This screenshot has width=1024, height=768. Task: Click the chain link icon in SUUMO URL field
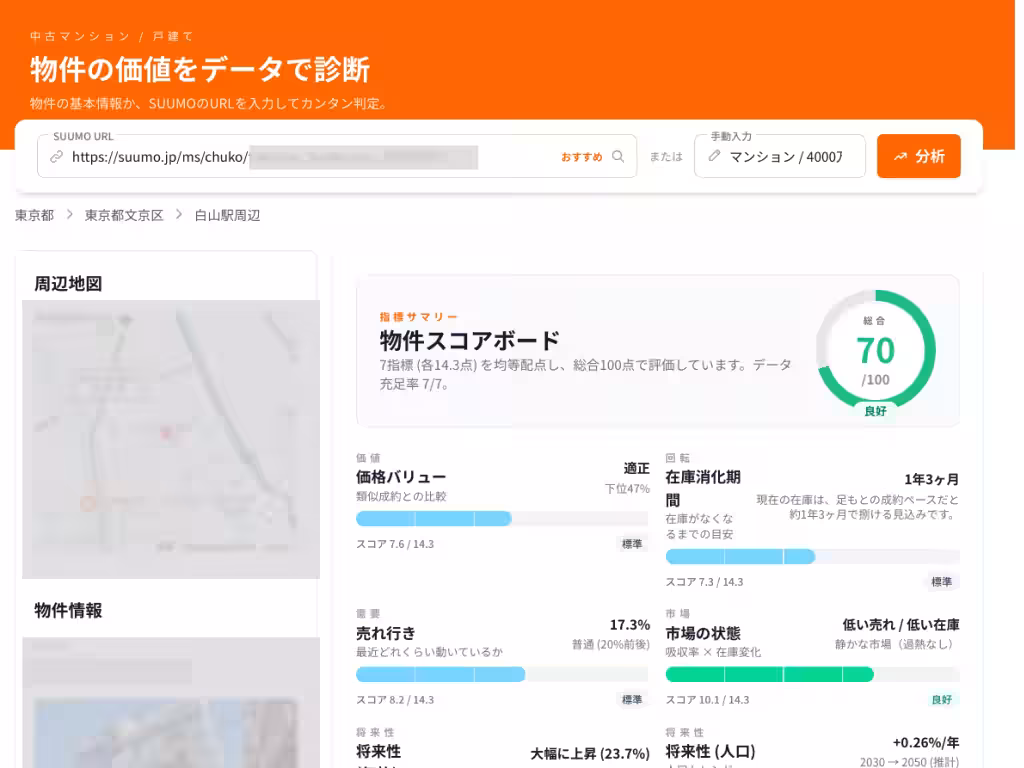[57, 157]
